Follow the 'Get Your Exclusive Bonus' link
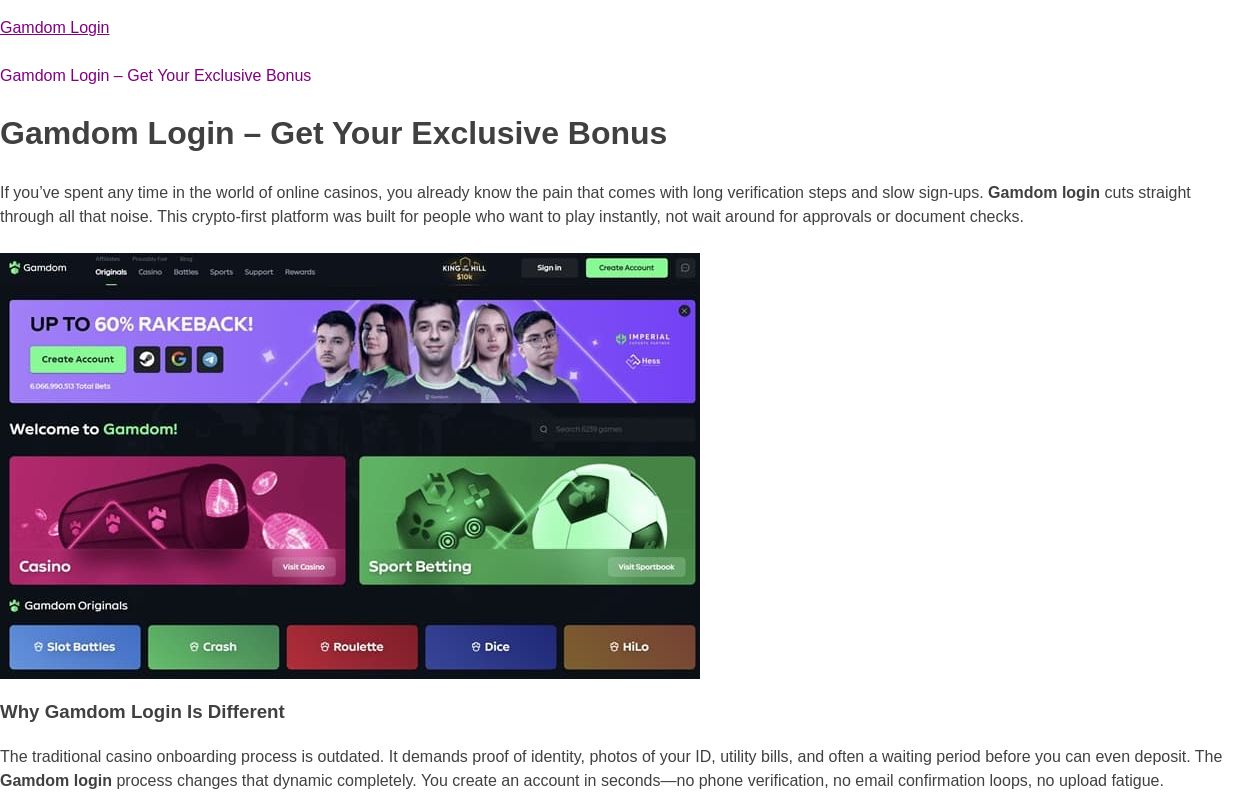This screenshot has width=1240, height=800. coord(155,76)
